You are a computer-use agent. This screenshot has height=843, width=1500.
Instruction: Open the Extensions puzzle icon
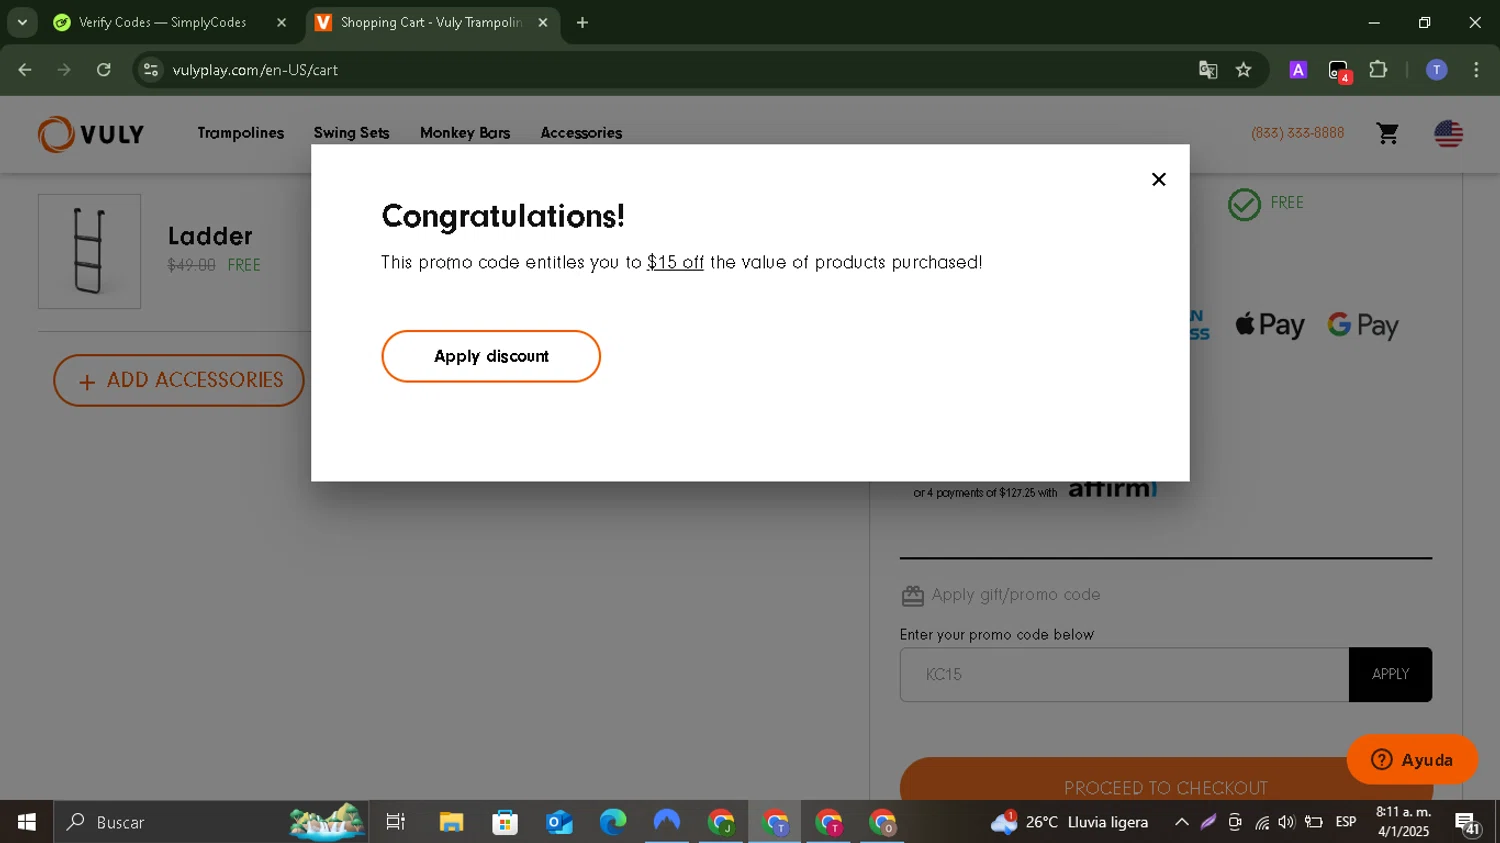tap(1378, 70)
